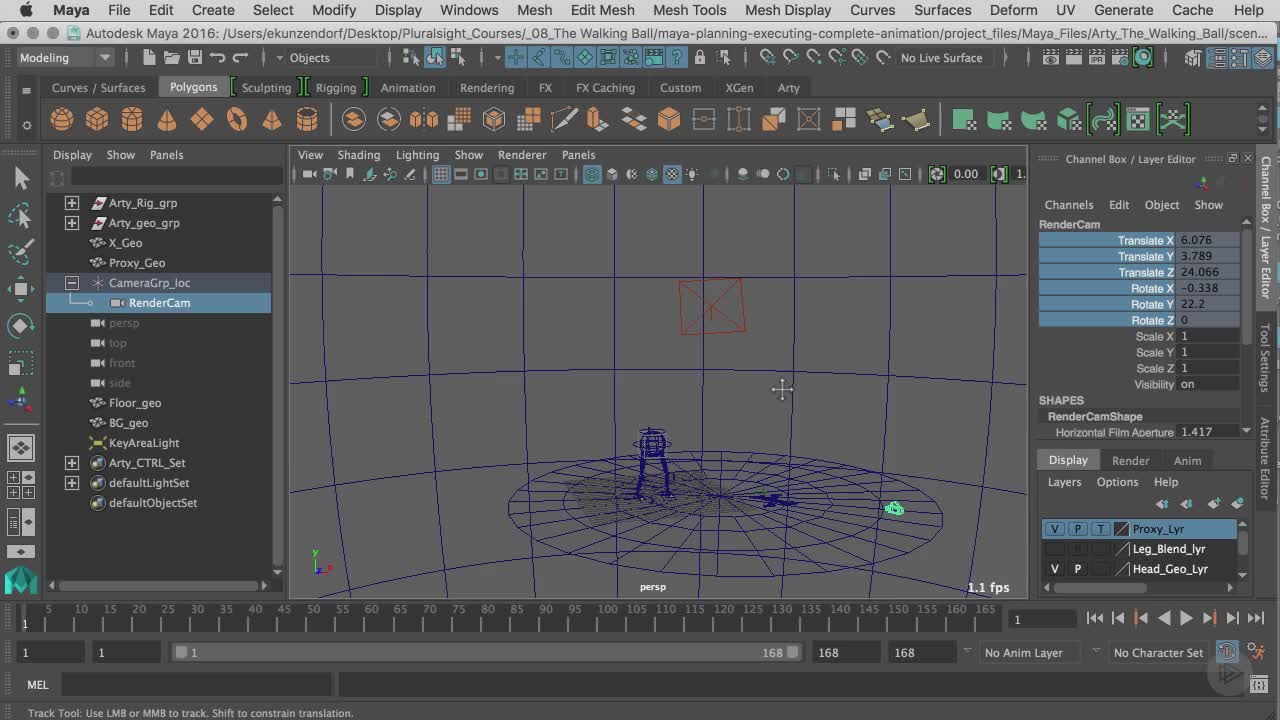The height and width of the screenshot is (720, 1280).
Task: Choose the Lasso select tool in toolbox
Action: point(21,215)
